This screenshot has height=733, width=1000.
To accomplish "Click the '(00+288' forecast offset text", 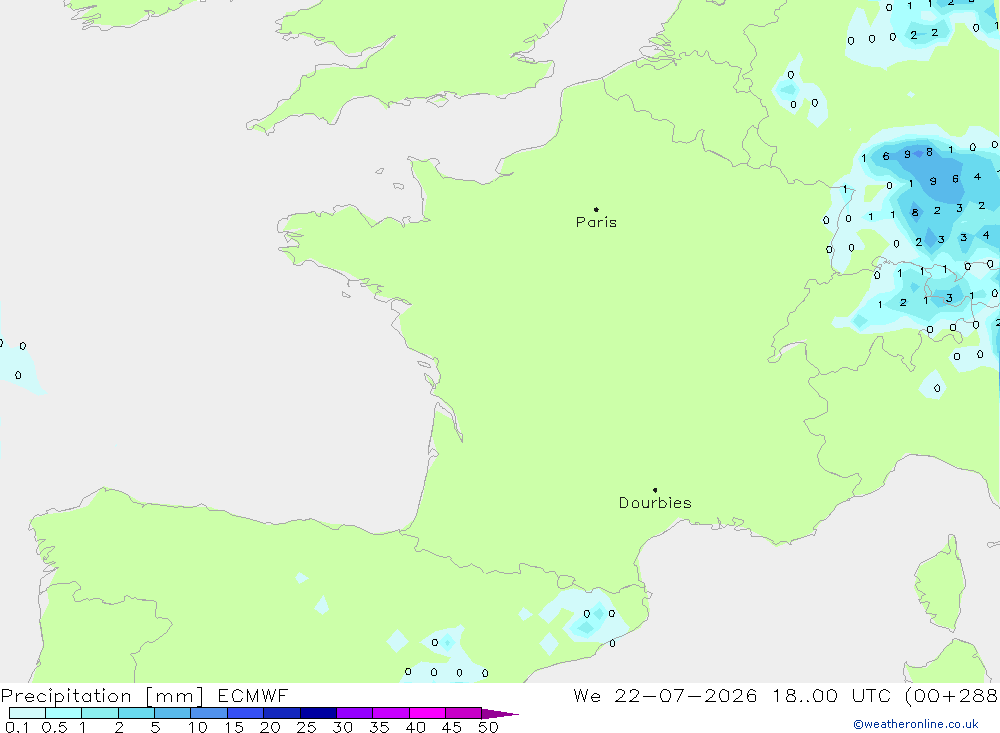I will click(x=952, y=695).
